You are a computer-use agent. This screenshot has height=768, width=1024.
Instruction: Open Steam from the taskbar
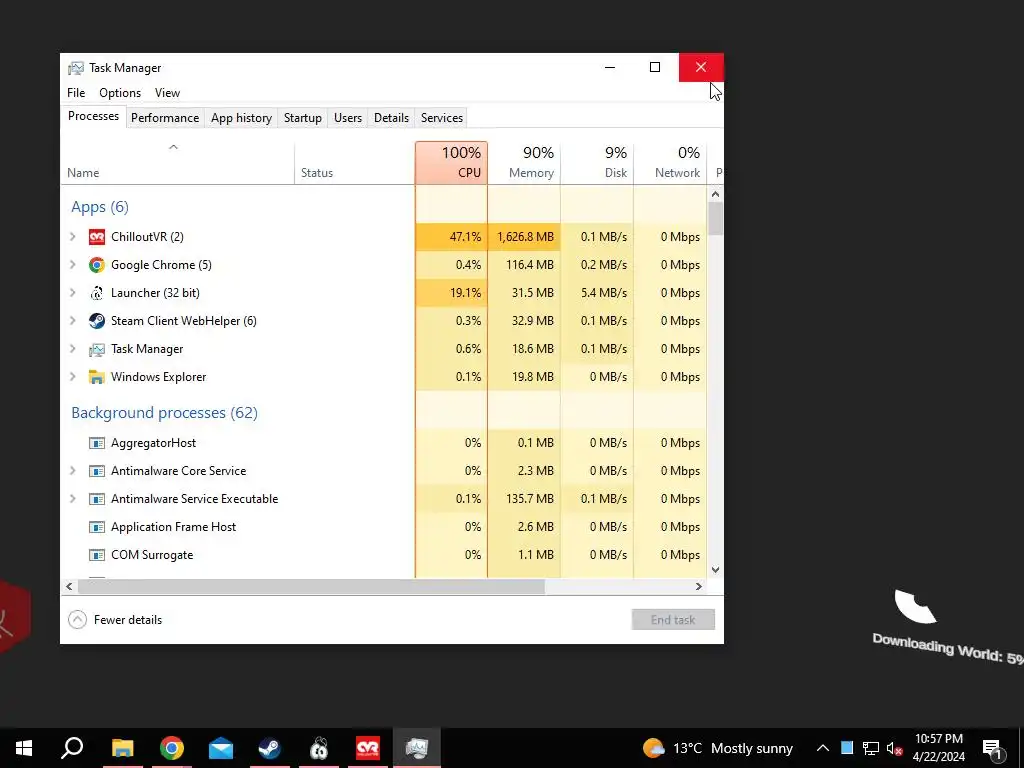click(269, 748)
